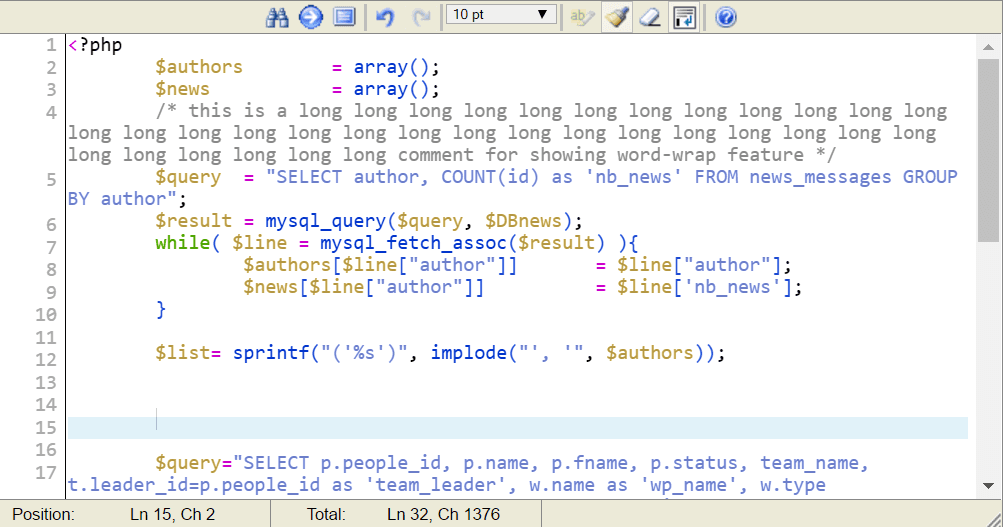Redo the last undone edit
1003x527 pixels.
(422, 17)
